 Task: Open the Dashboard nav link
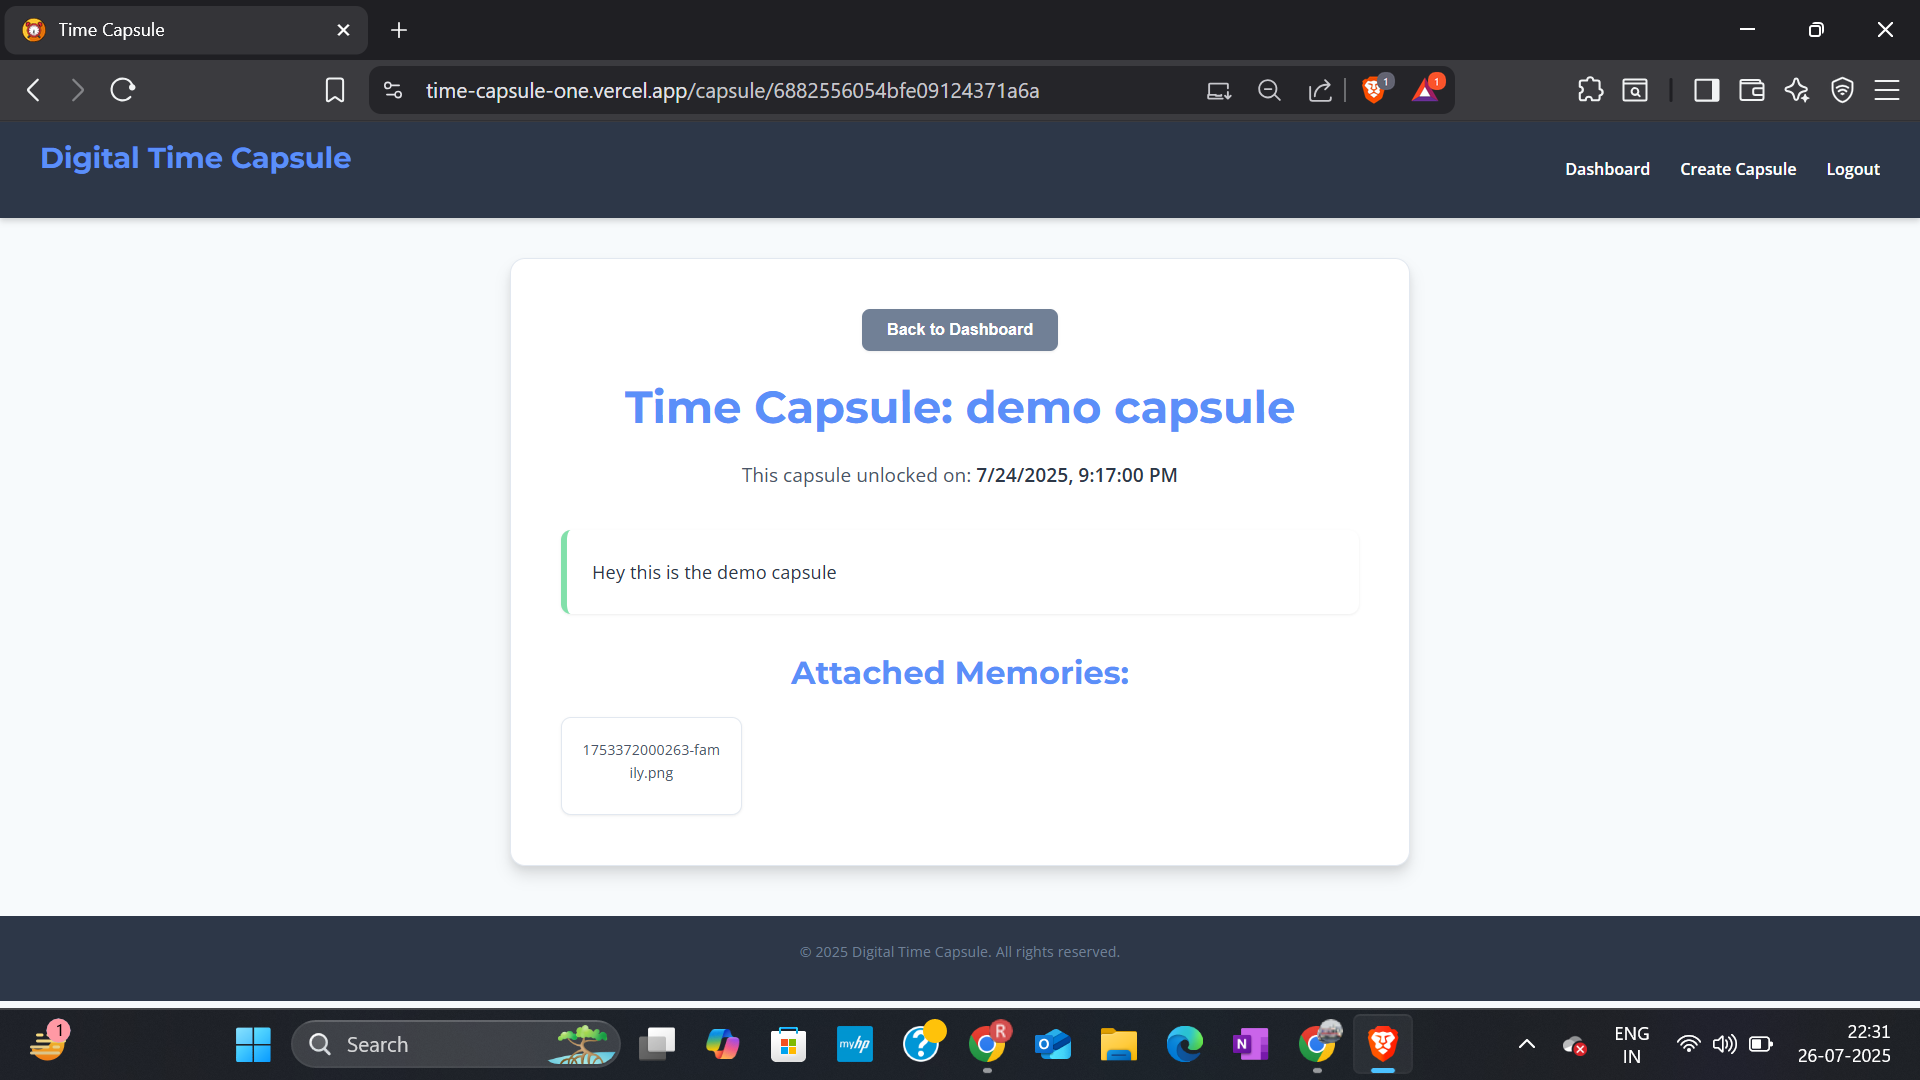pyautogui.click(x=1607, y=169)
